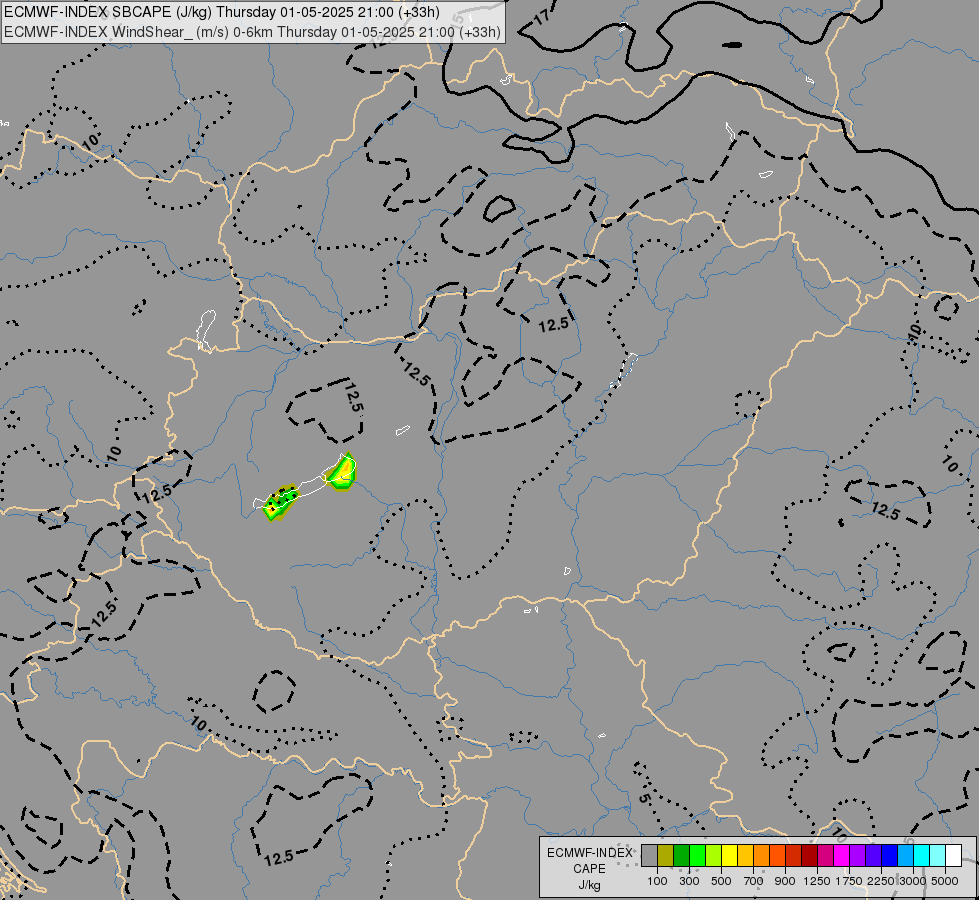Pick the red-orange legend swatch
This screenshot has width=979, height=900.
click(x=777, y=856)
